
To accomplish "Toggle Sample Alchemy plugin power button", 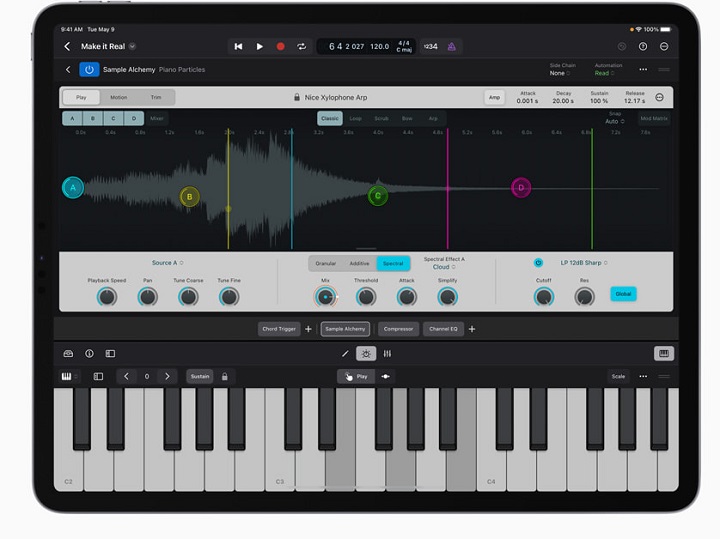I will point(89,70).
